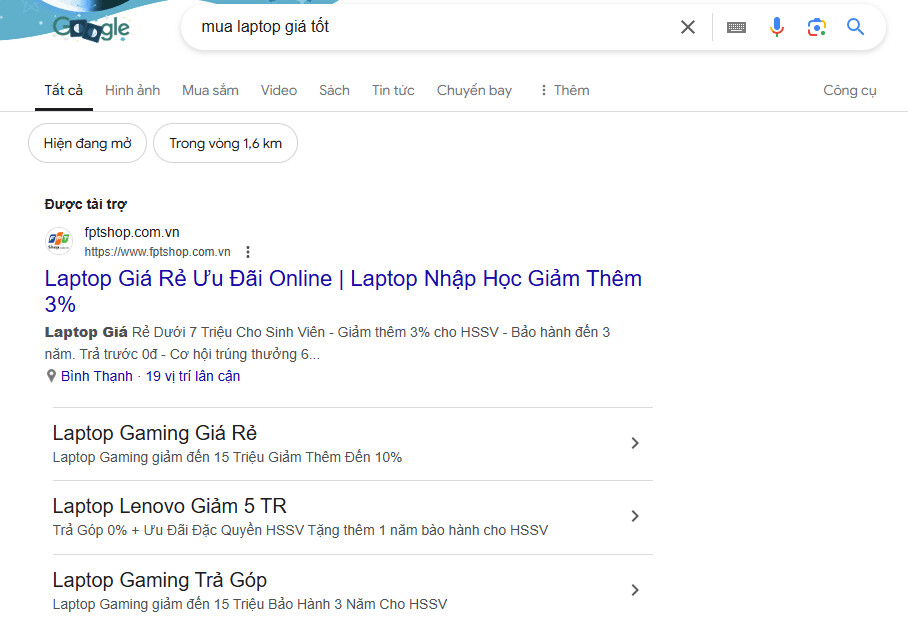Viewport: 908px width, 631px height.
Task: Expand the 'Thêm' more menu
Action: (565, 90)
